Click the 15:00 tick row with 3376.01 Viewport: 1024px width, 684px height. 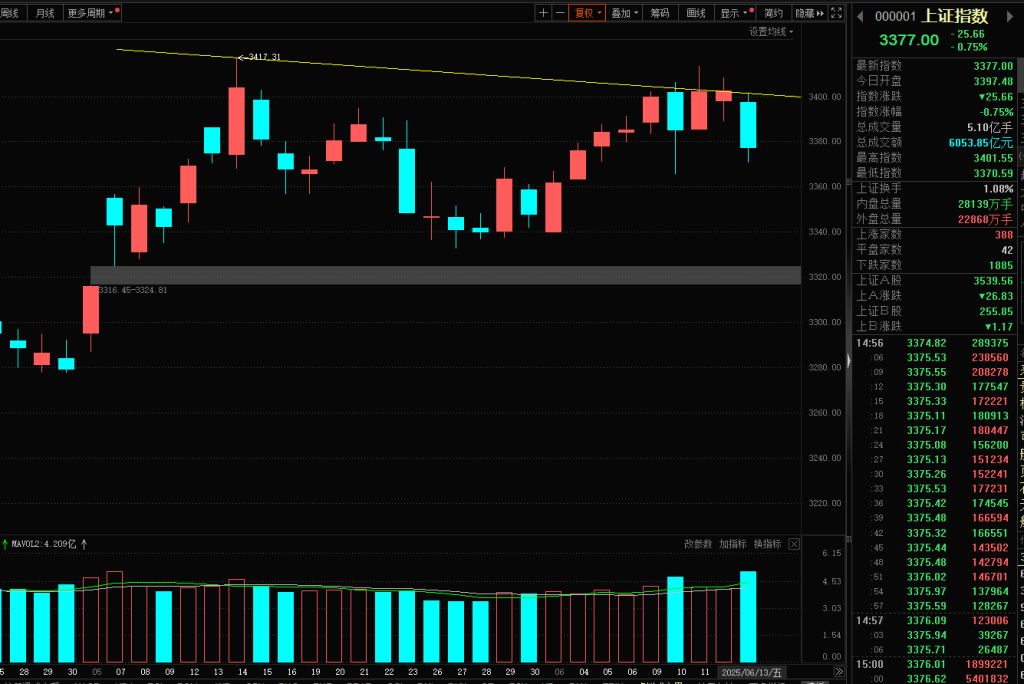click(x=934, y=664)
